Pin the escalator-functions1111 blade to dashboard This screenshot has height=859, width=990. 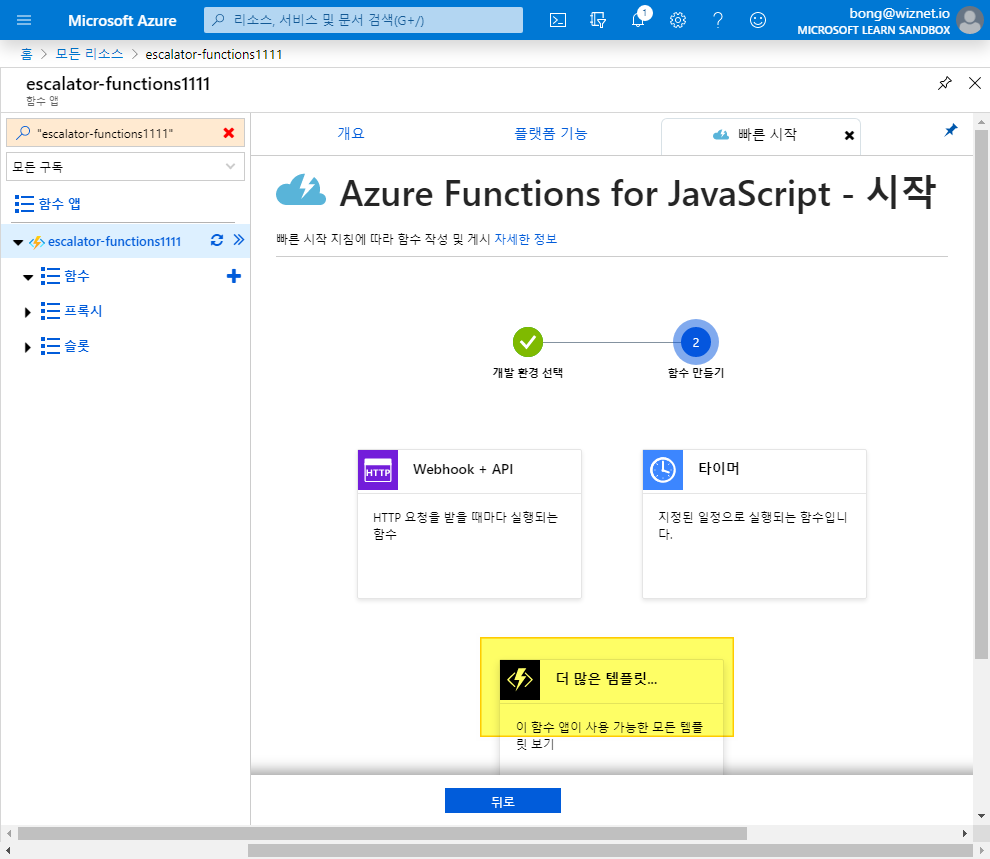pos(945,83)
